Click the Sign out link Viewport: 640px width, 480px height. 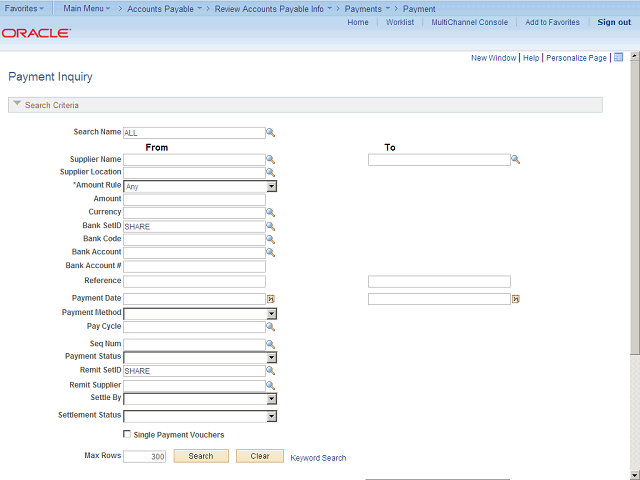pyautogui.click(x=613, y=22)
